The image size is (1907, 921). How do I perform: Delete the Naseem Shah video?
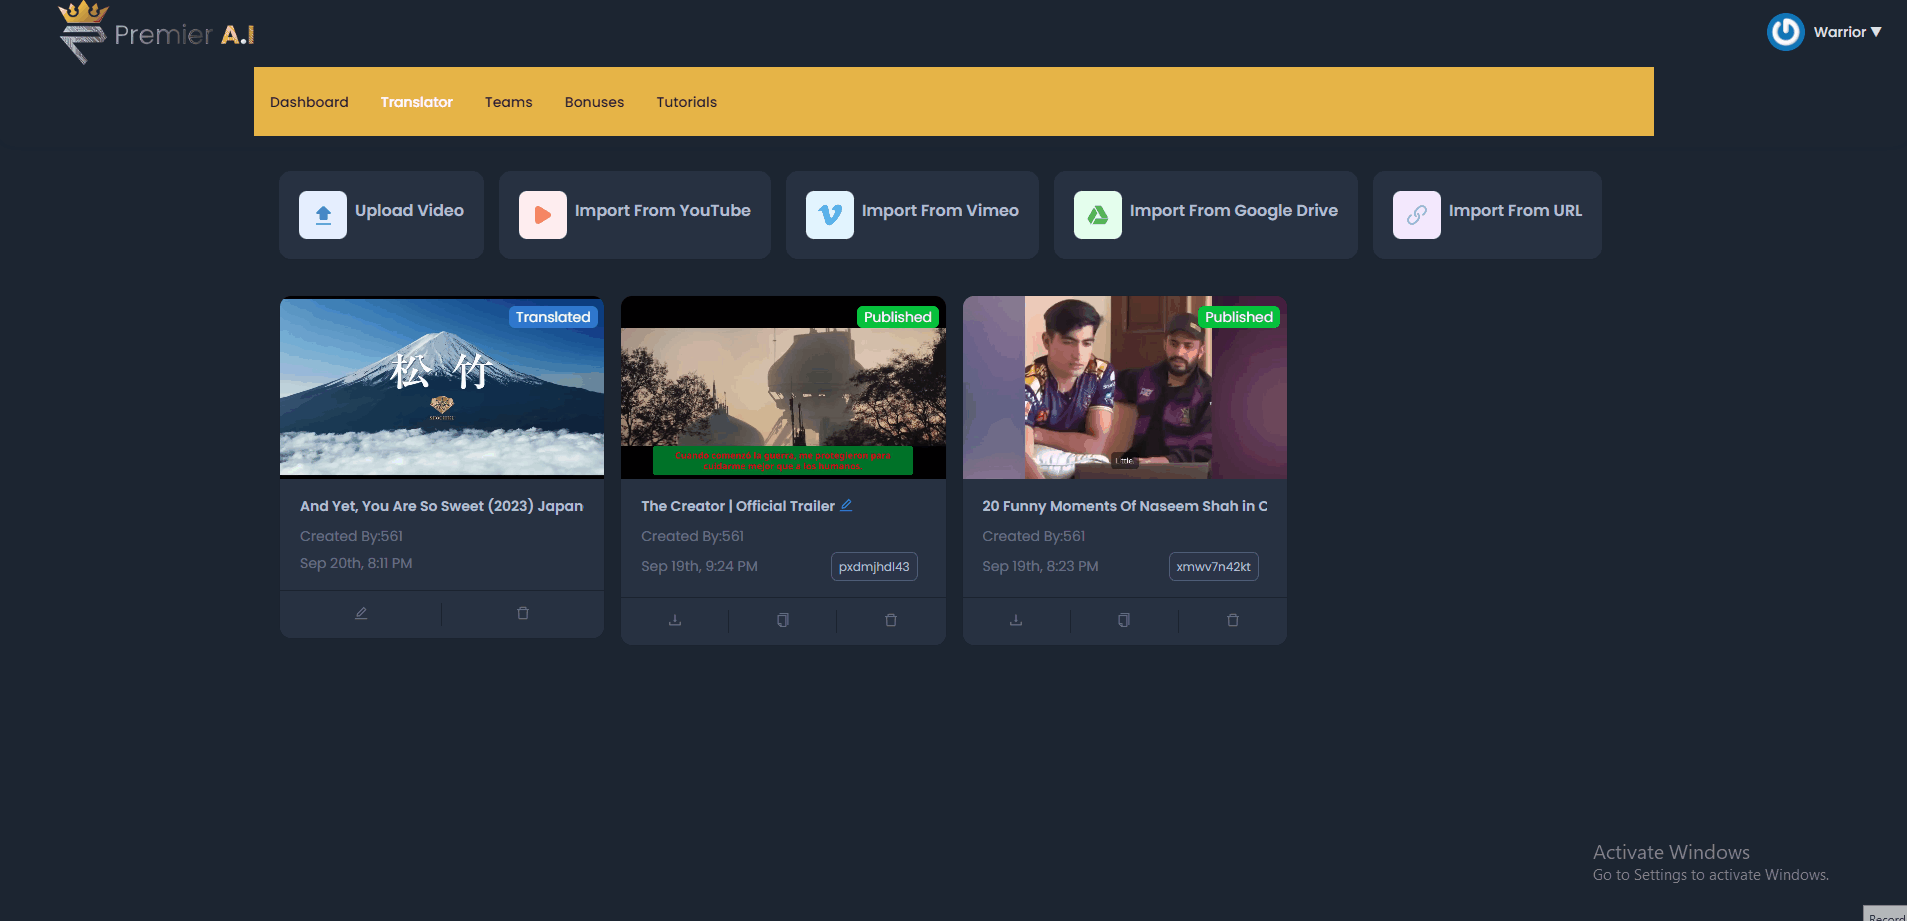coord(1233,620)
